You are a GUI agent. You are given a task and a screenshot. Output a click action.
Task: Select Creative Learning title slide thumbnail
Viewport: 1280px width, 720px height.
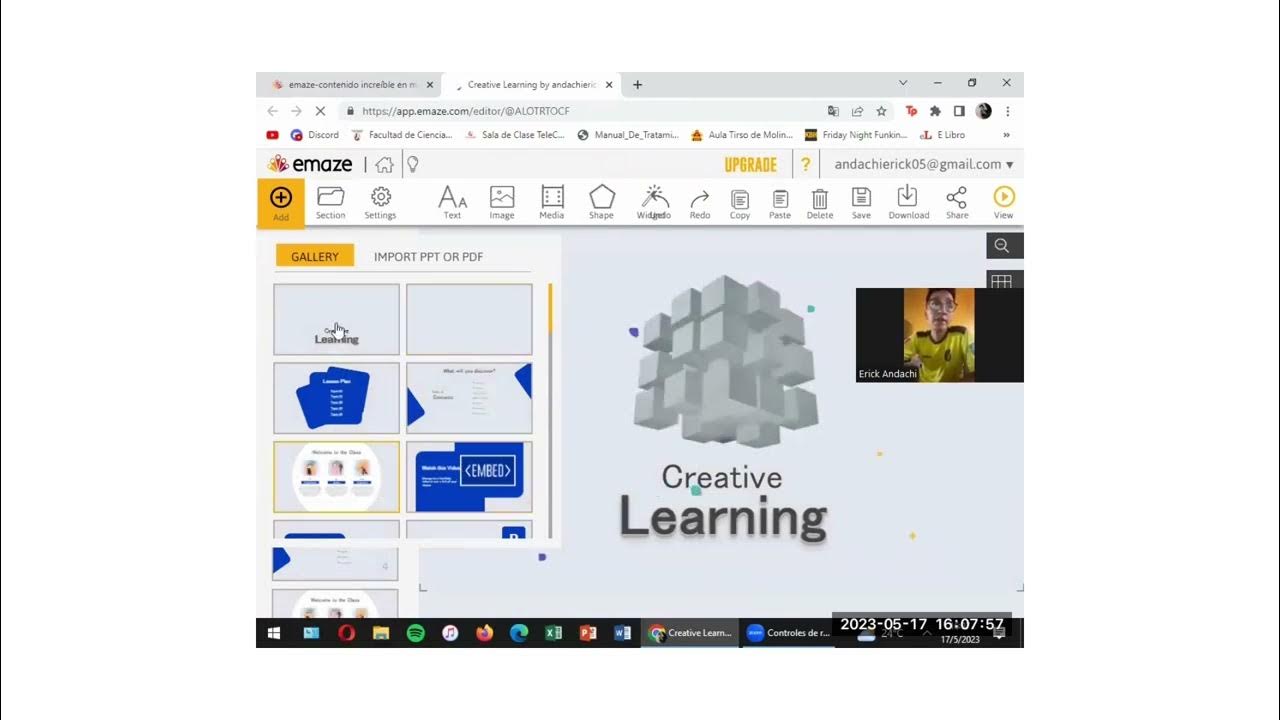[337, 319]
